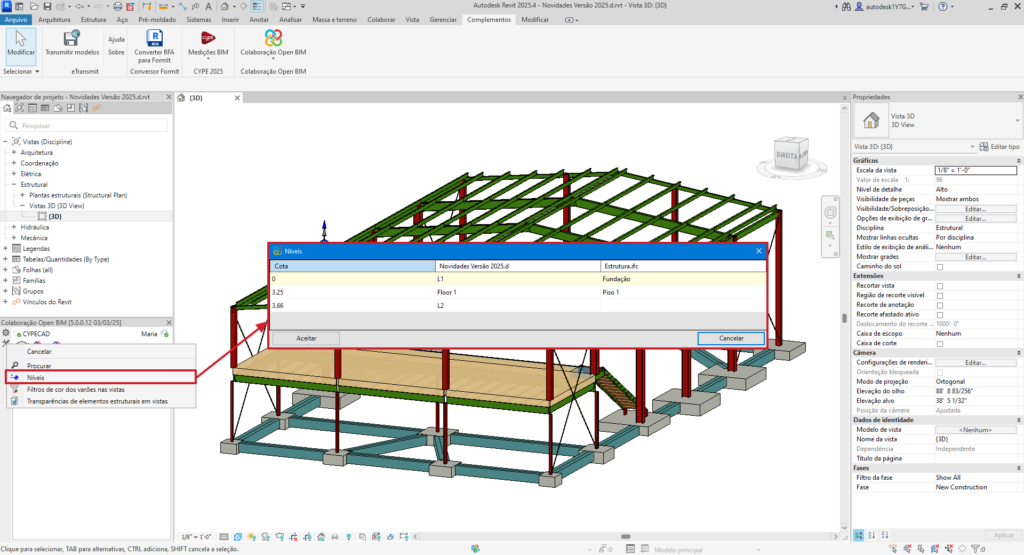Image resolution: width=1024 pixels, height=555 pixels.
Task: Enable the Caixa de corte checkbox
Action: point(940,343)
